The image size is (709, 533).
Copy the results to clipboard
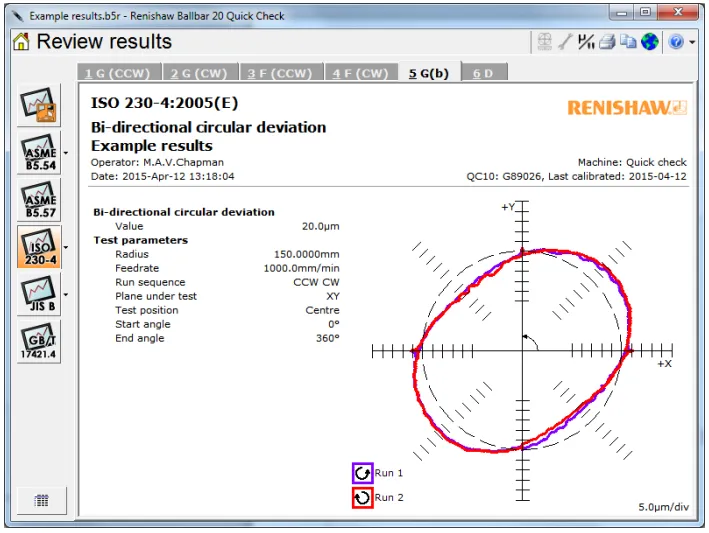pyautogui.click(x=628, y=42)
